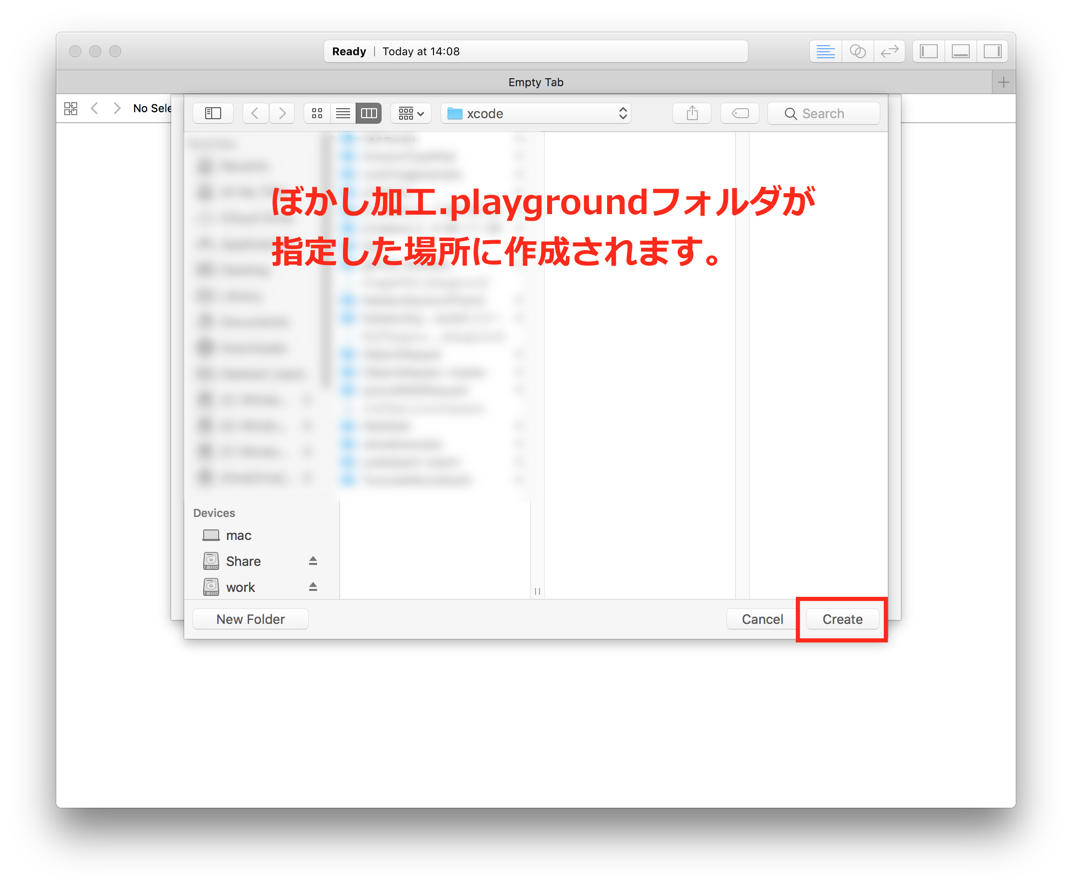Add a new tab in Xcode

[x=1003, y=82]
